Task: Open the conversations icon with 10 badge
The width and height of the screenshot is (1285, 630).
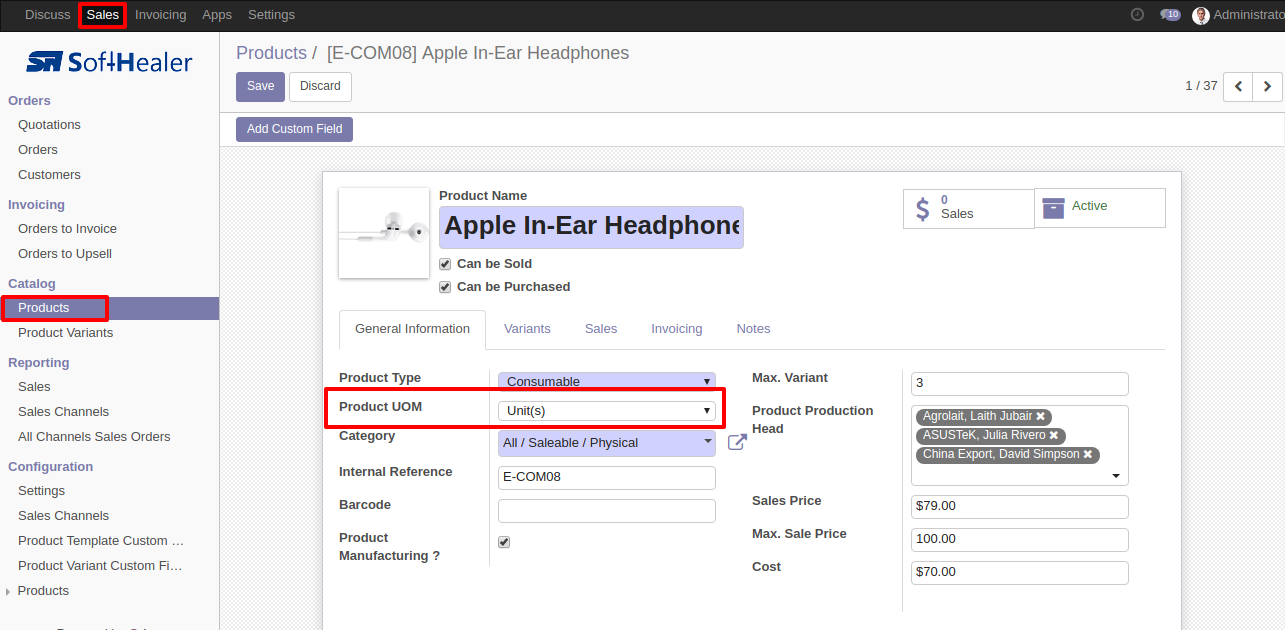Action: [x=1170, y=15]
